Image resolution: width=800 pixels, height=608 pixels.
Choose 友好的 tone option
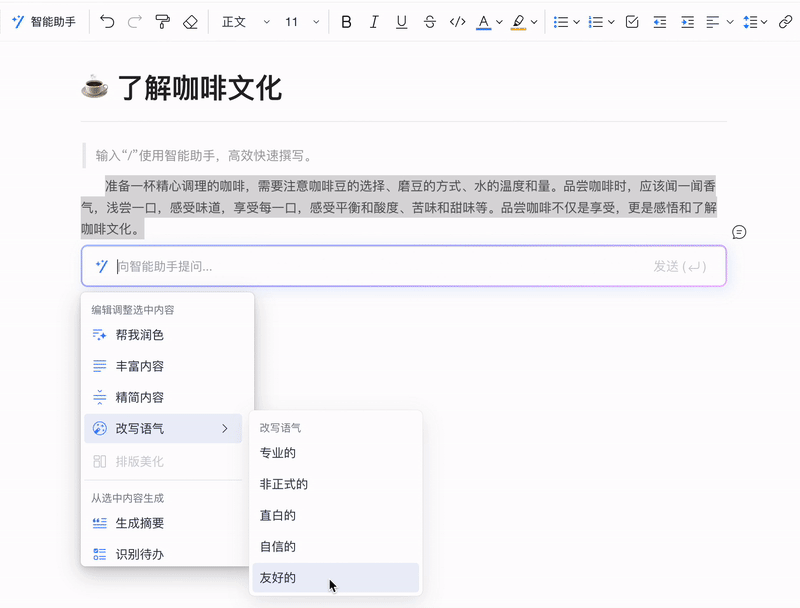pyautogui.click(x=278, y=578)
